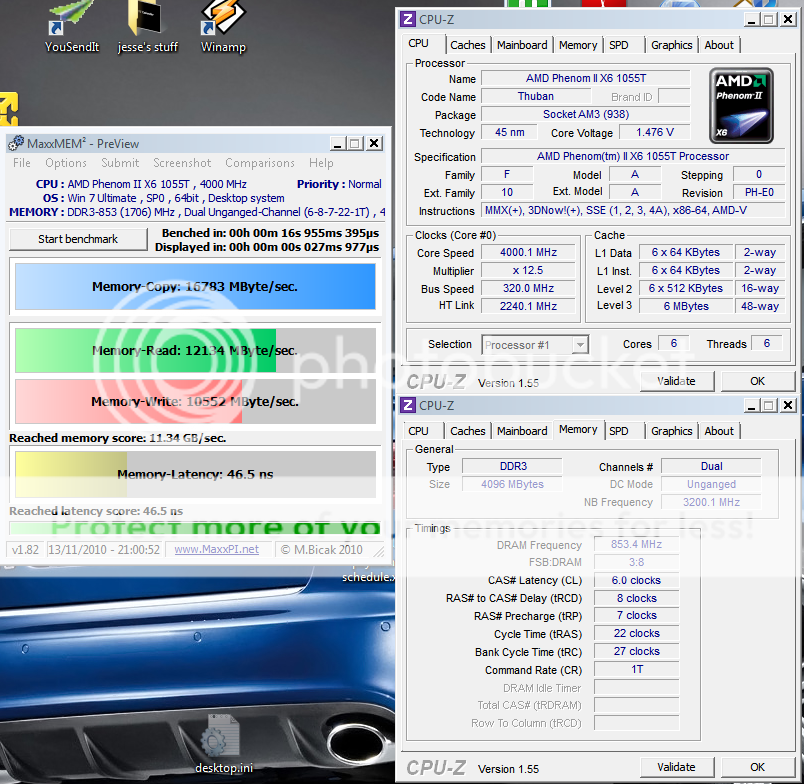This screenshot has width=804, height=784.
Task: Open the Help menu in MaxxMEM
Action: 321,163
